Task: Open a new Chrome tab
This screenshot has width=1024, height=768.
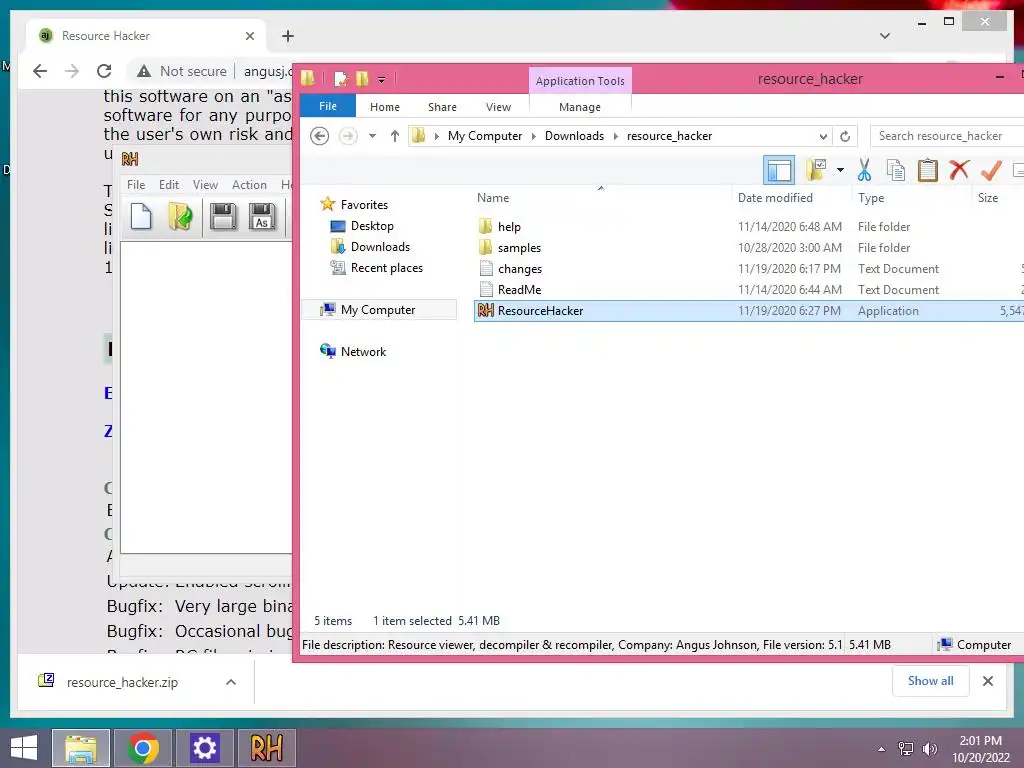Action: [x=287, y=36]
